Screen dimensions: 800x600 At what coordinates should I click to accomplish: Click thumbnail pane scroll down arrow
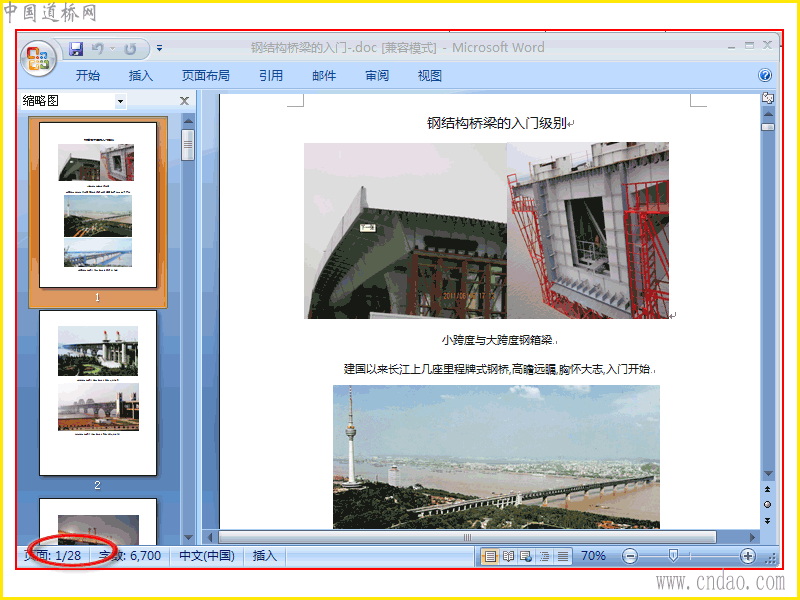coord(188,537)
